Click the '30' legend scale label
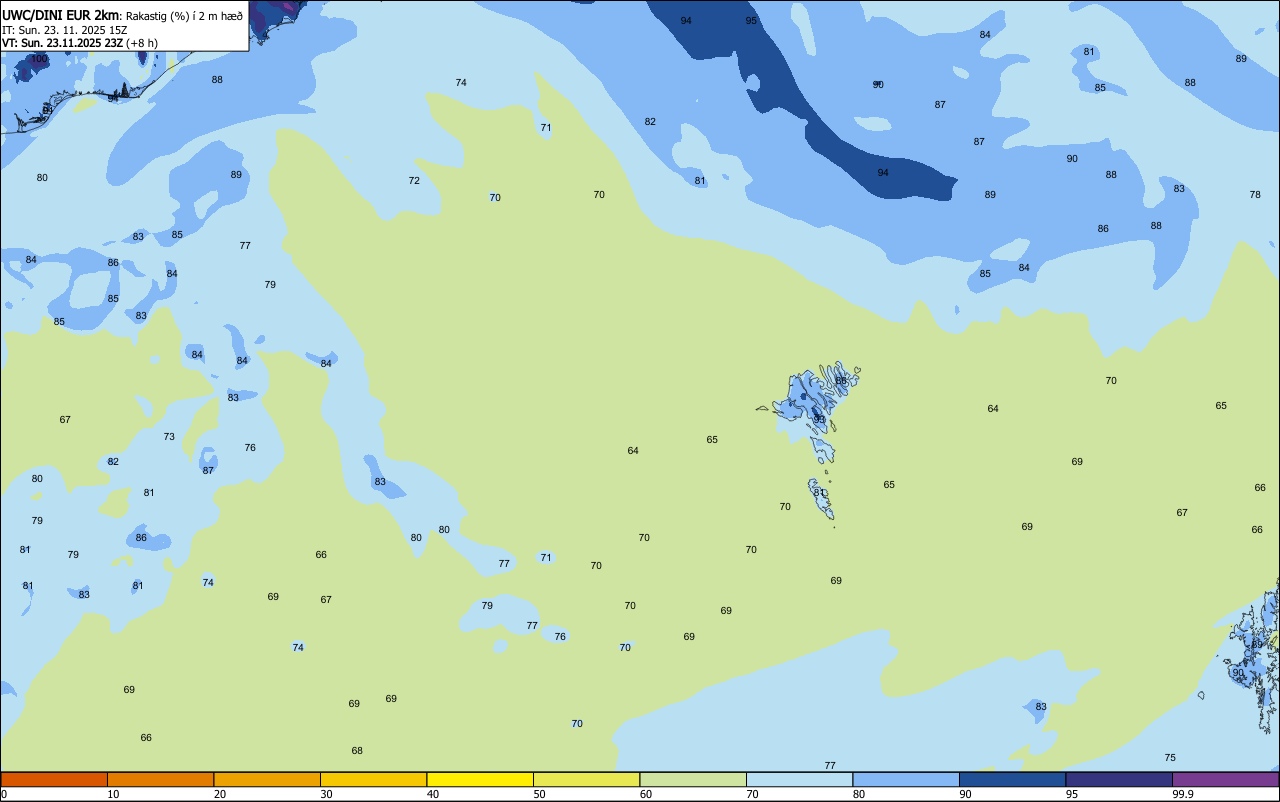1280x802 pixels. 326,794
